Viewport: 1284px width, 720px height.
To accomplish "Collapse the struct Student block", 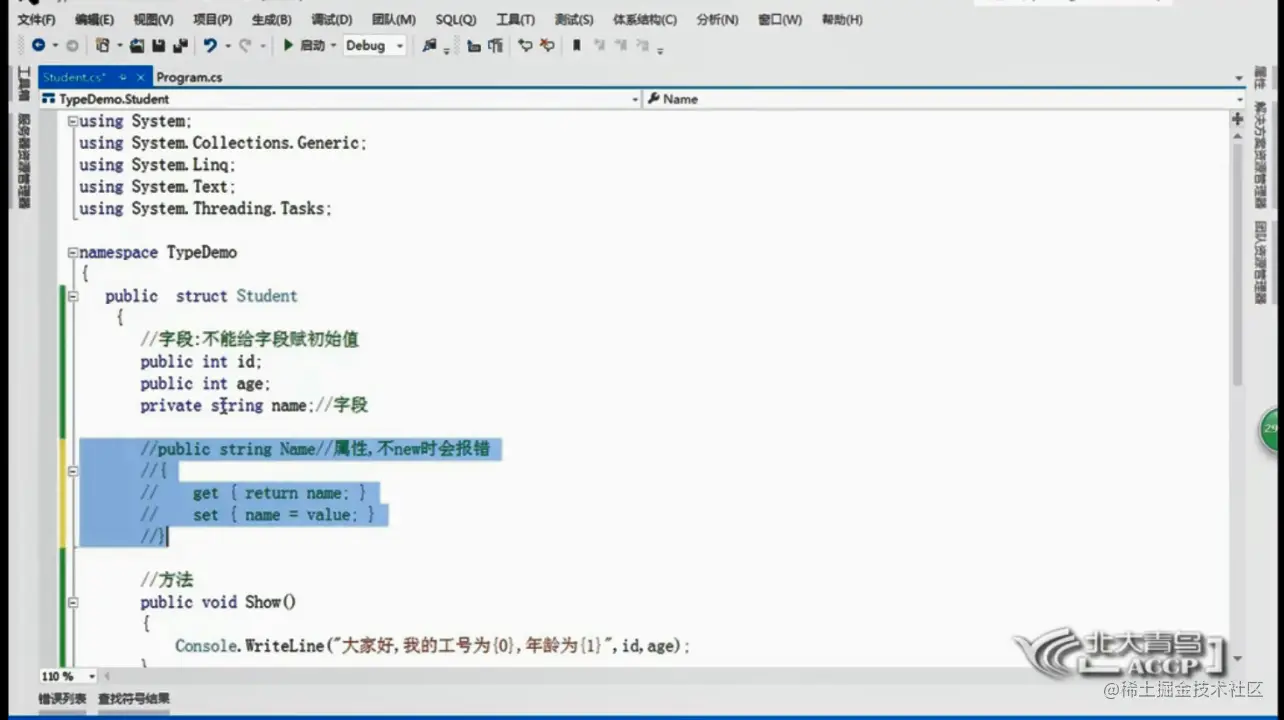I will click(x=73, y=296).
